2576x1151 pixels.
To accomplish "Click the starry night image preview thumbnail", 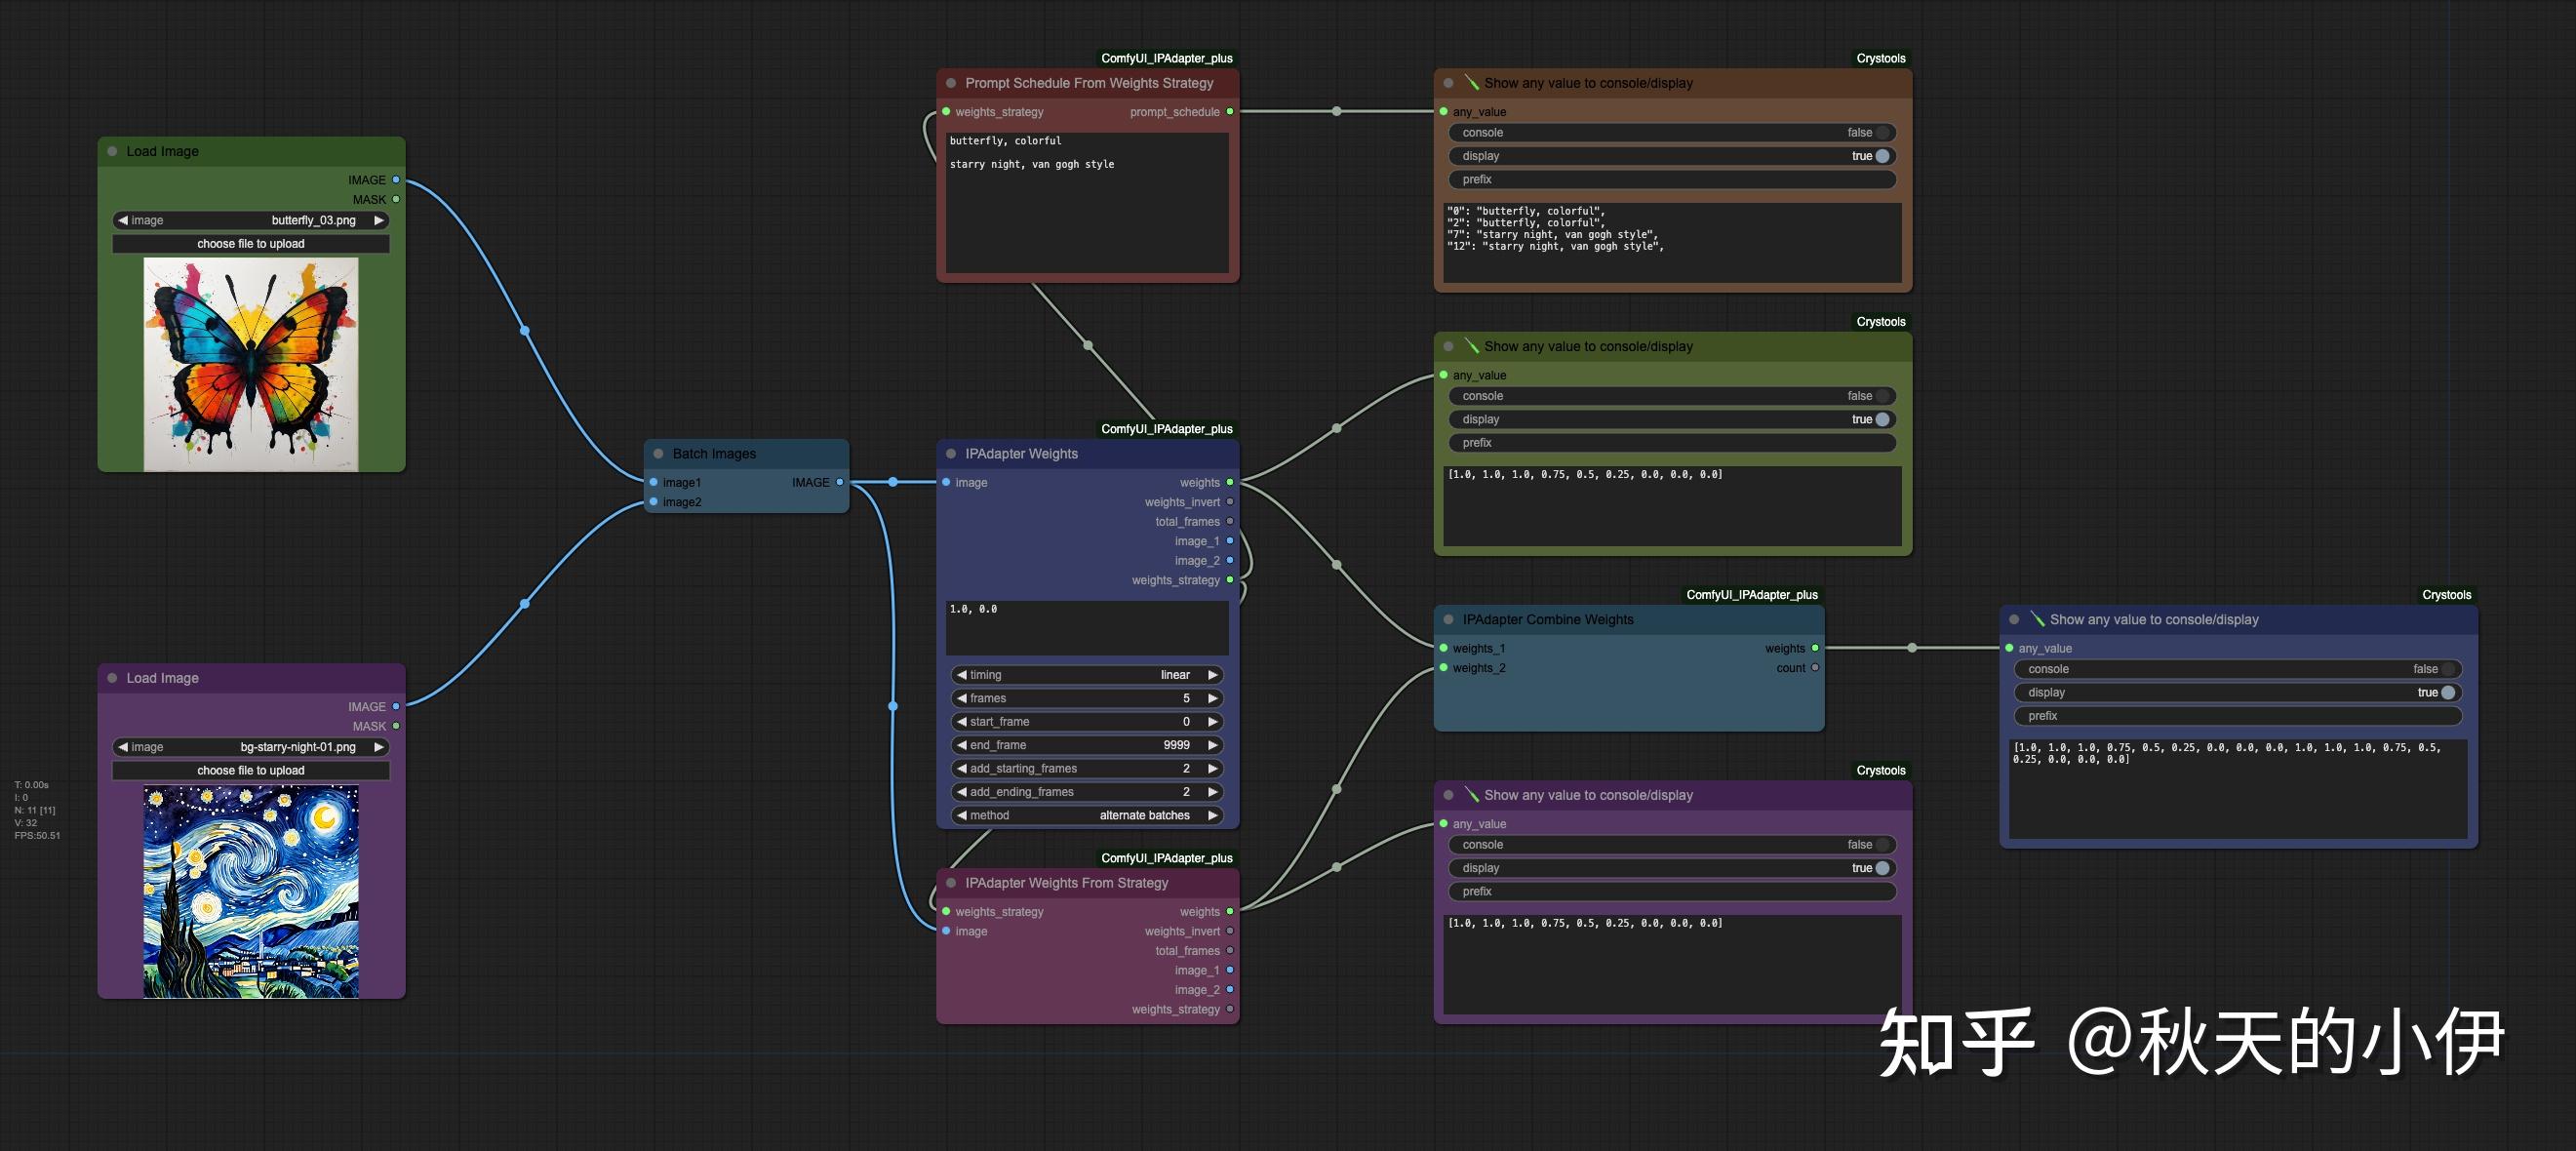I will (251, 891).
